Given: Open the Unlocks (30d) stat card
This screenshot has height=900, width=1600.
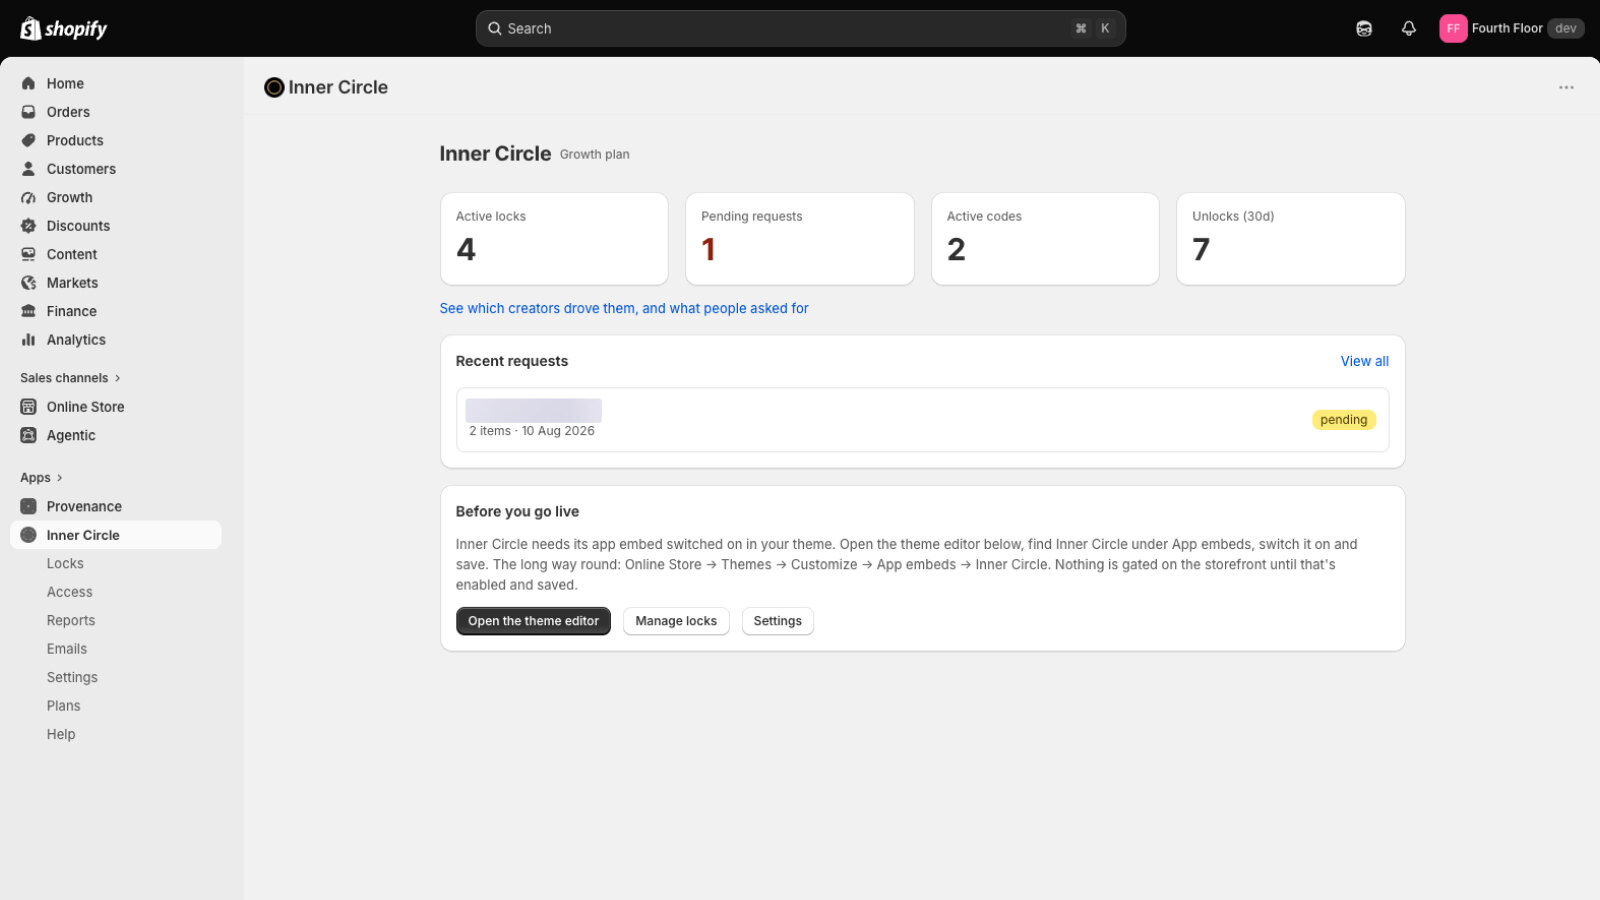Looking at the screenshot, I should click(x=1291, y=239).
